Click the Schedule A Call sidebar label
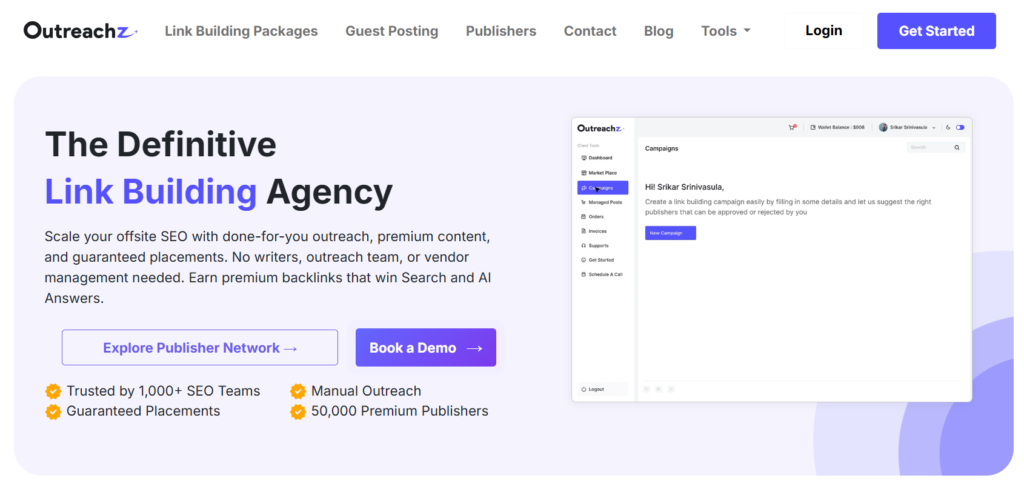This screenshot has height=498, width=1024. [605, 274]
